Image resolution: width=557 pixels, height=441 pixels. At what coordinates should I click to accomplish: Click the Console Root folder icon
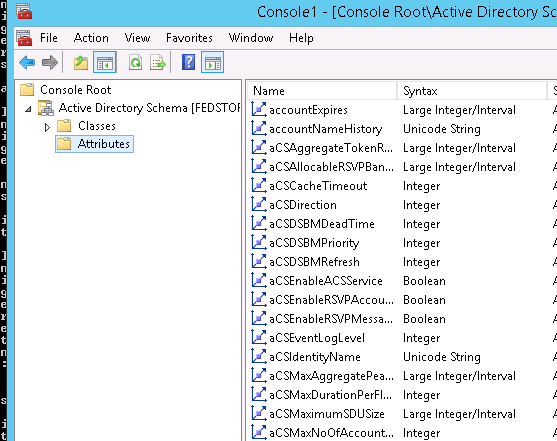[x=27, y=90]
